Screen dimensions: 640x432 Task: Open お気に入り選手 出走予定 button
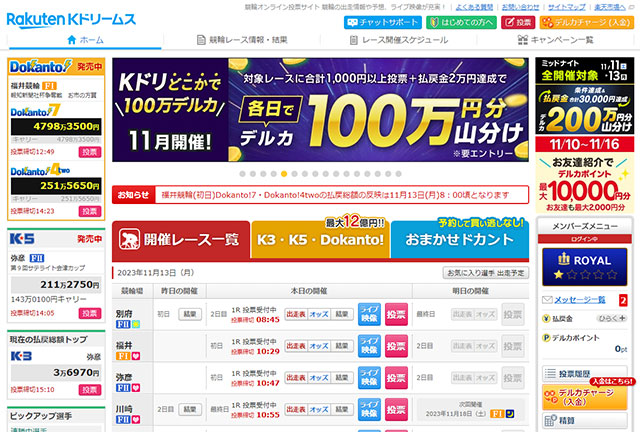[486, 273]
